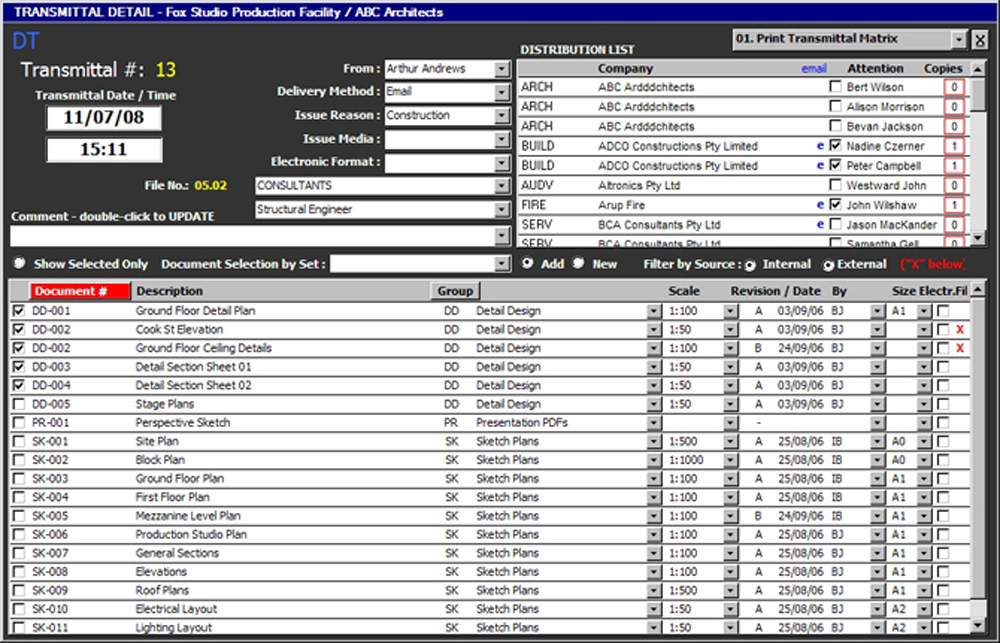Viewport: 1000px width, 643px height.
Task: Open Document Selection by Set dropdown
Action: 502,264
